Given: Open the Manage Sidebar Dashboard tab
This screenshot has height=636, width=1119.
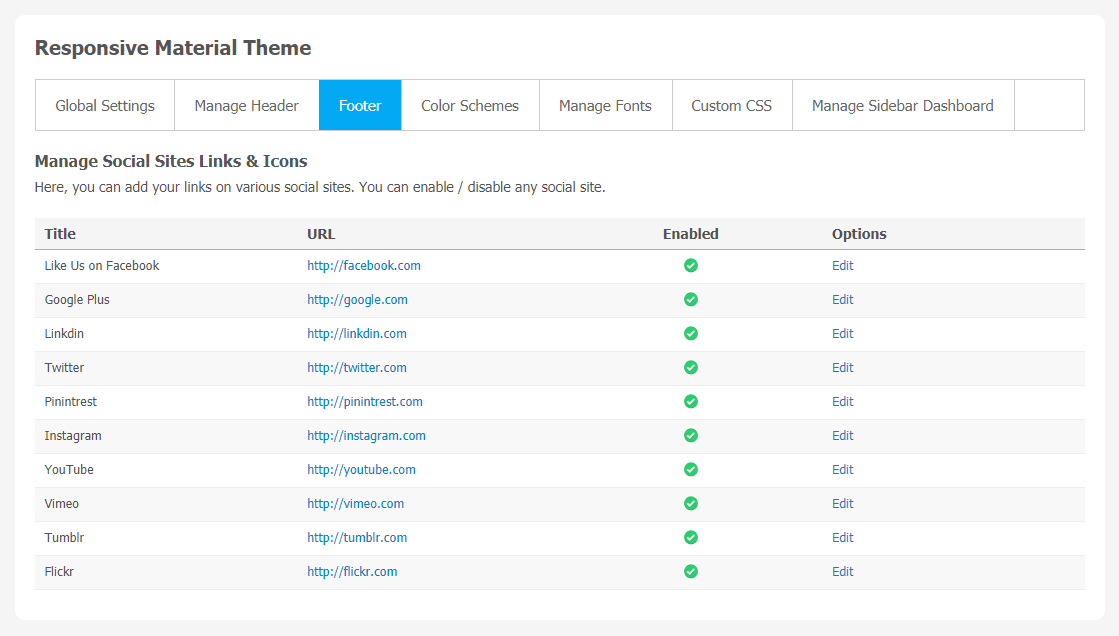Looking at the screenshot, I should [903, 106].
